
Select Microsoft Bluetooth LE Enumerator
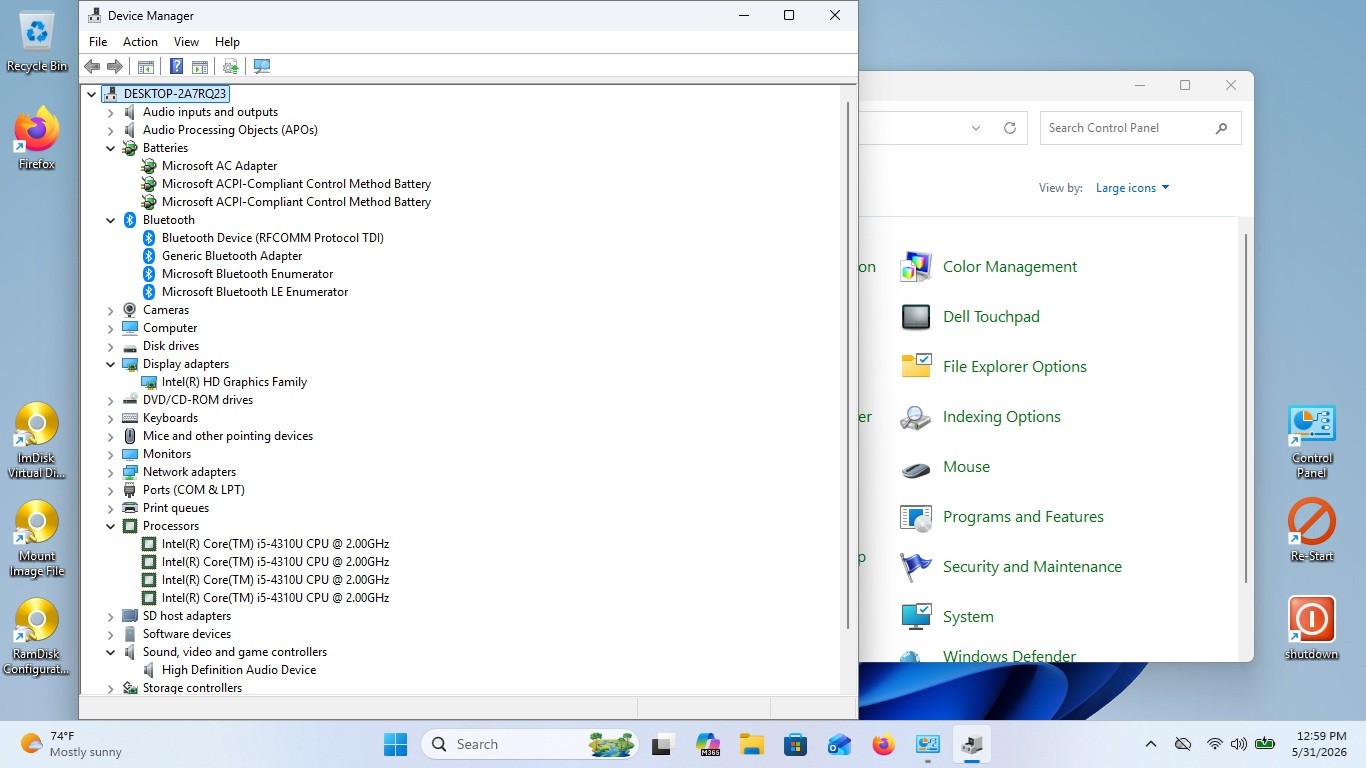point(255,292)
